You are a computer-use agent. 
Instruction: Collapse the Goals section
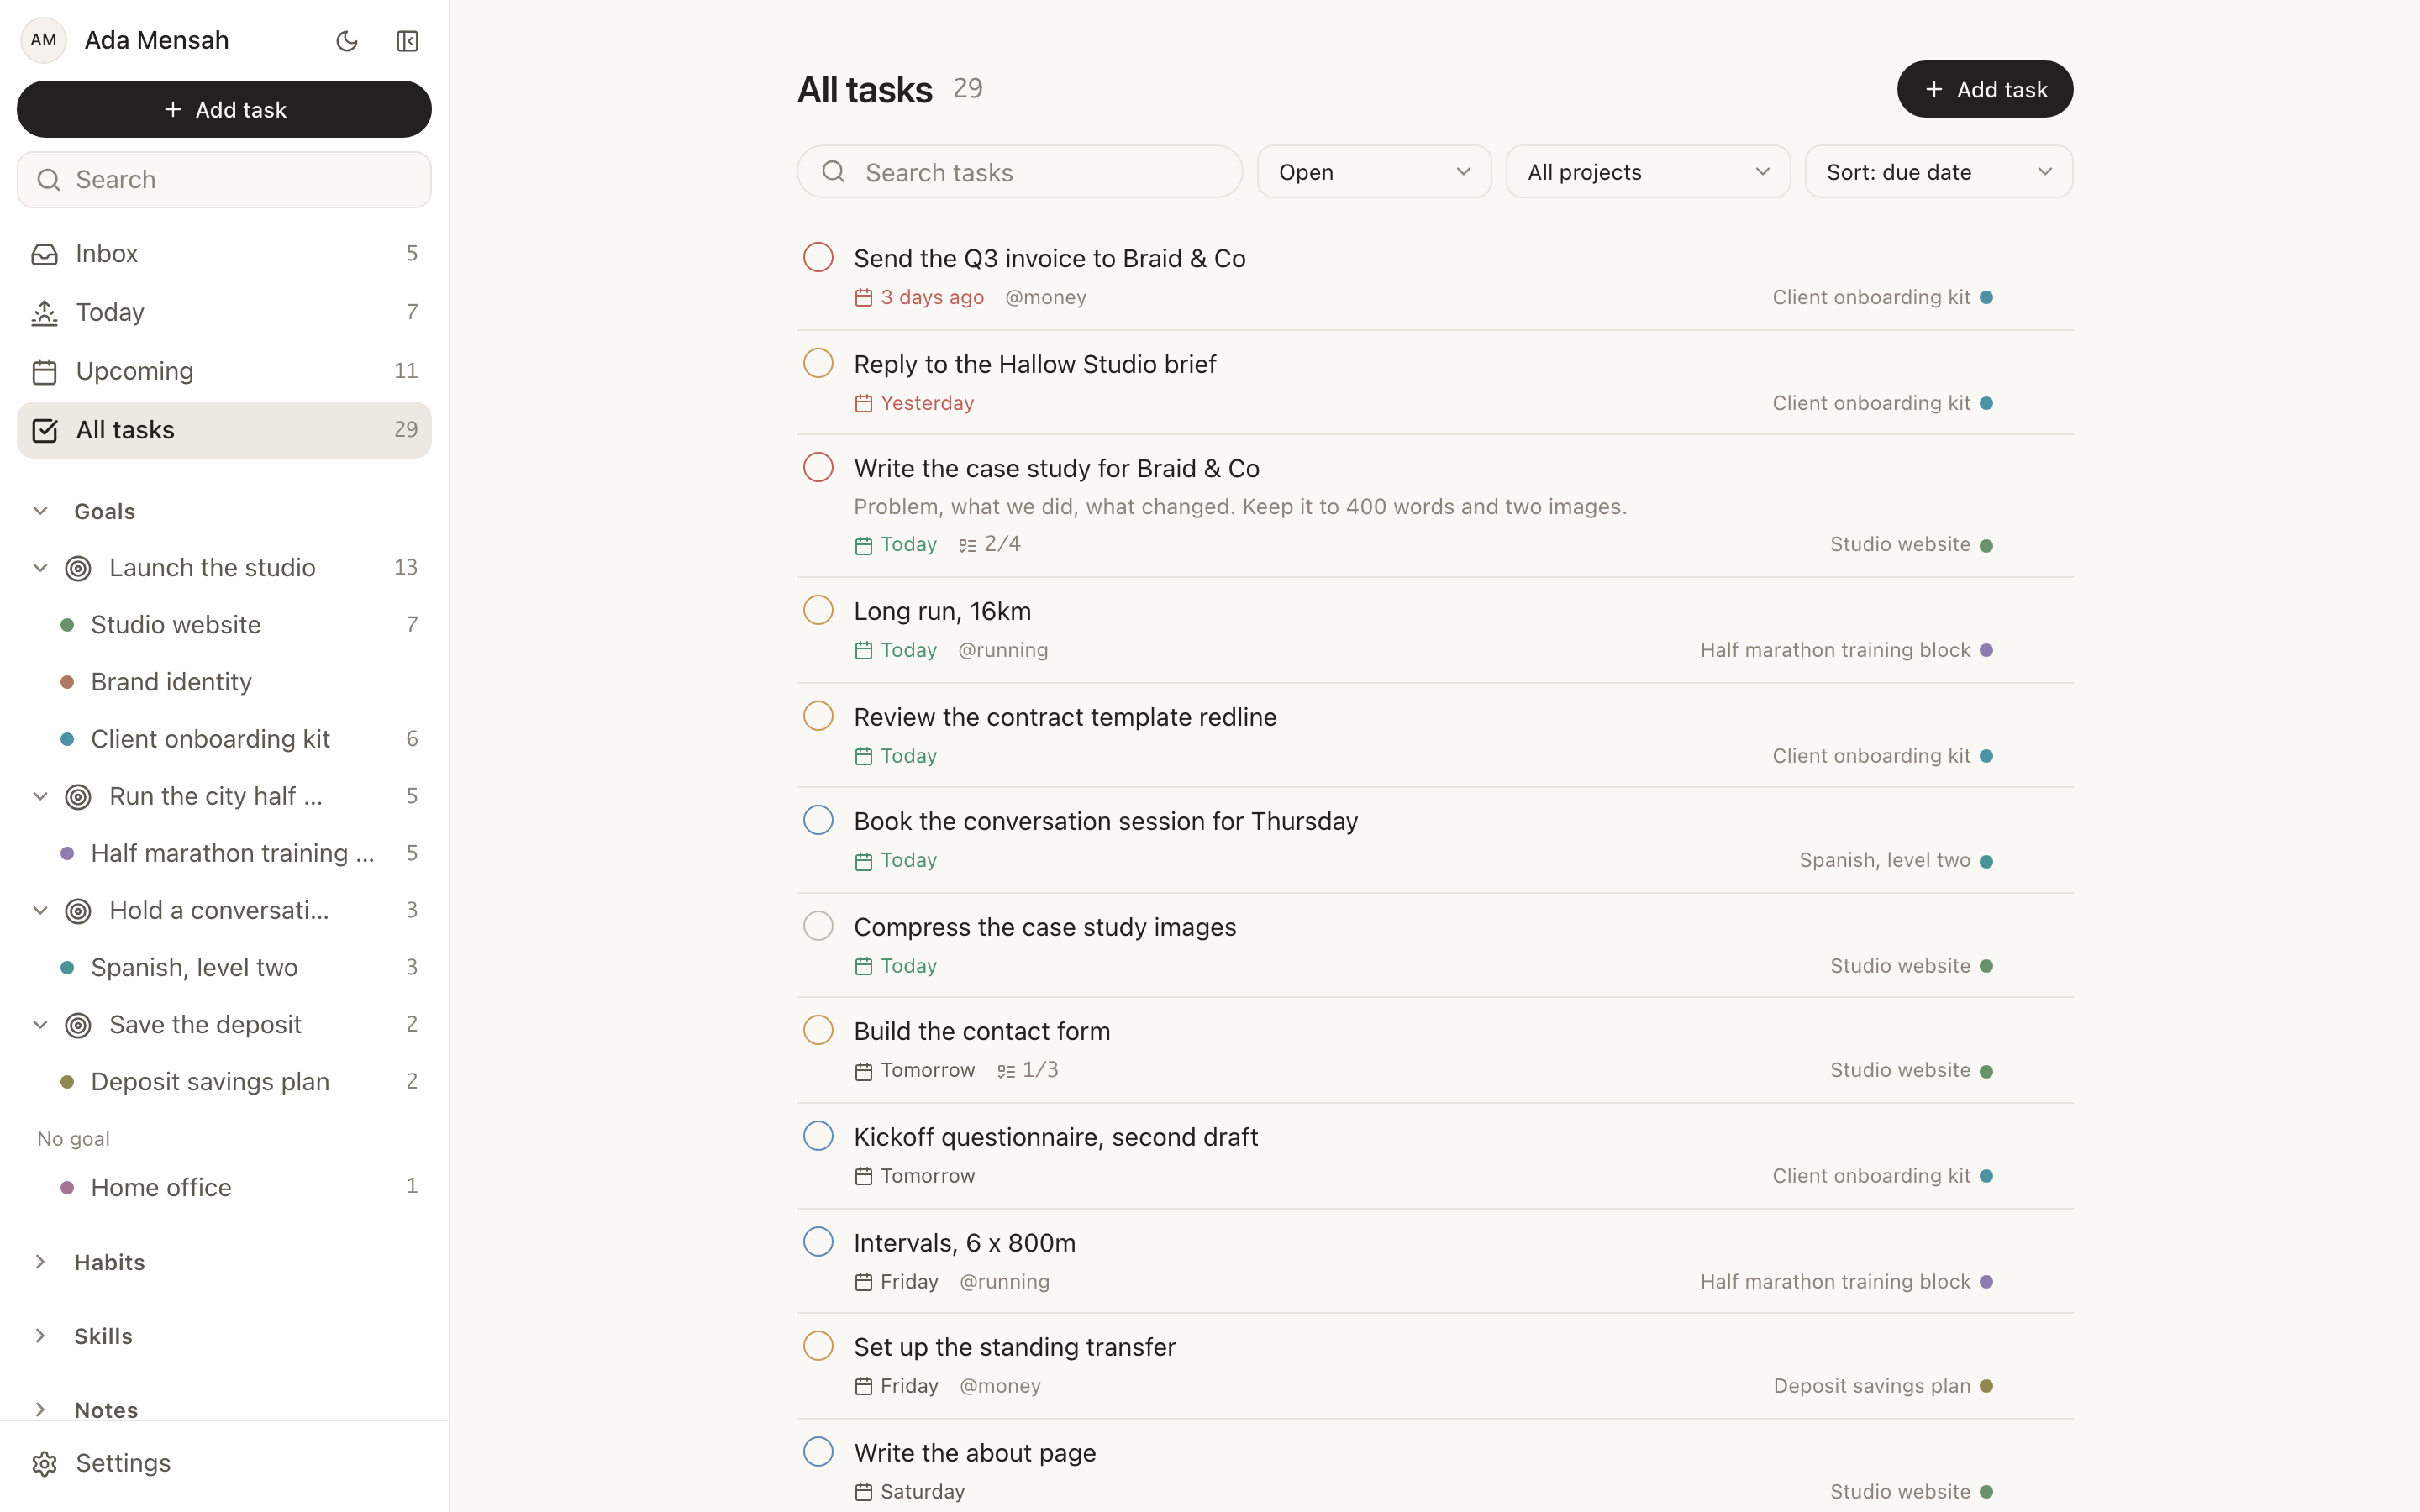(x=40, y=511)
